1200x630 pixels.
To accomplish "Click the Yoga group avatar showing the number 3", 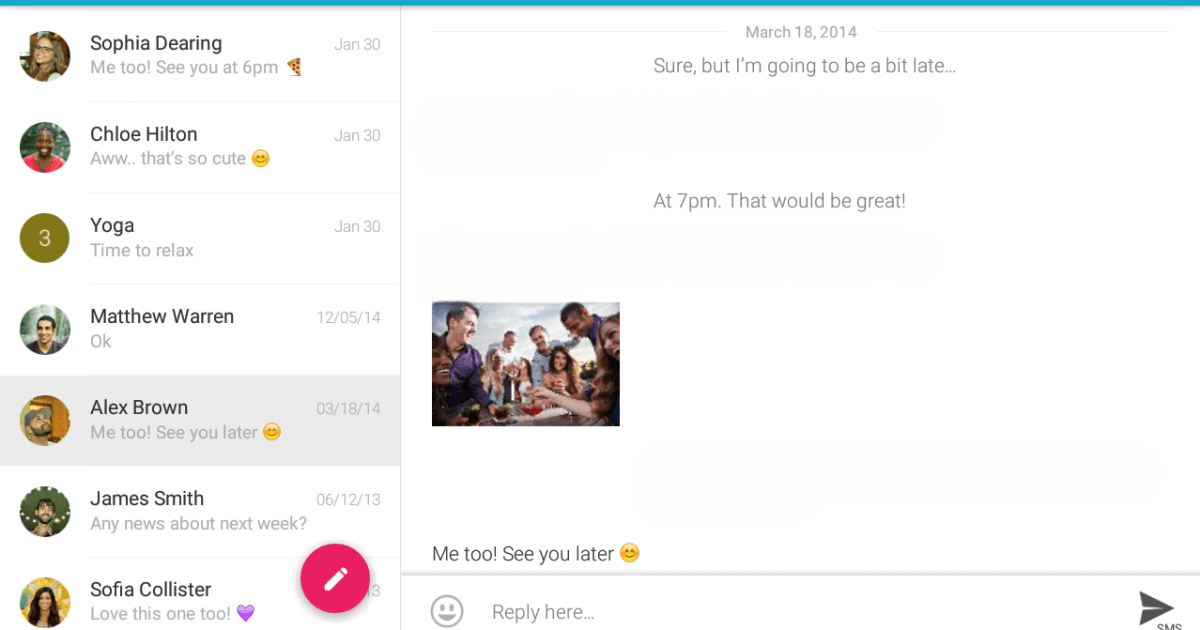I will click(44, 237).
